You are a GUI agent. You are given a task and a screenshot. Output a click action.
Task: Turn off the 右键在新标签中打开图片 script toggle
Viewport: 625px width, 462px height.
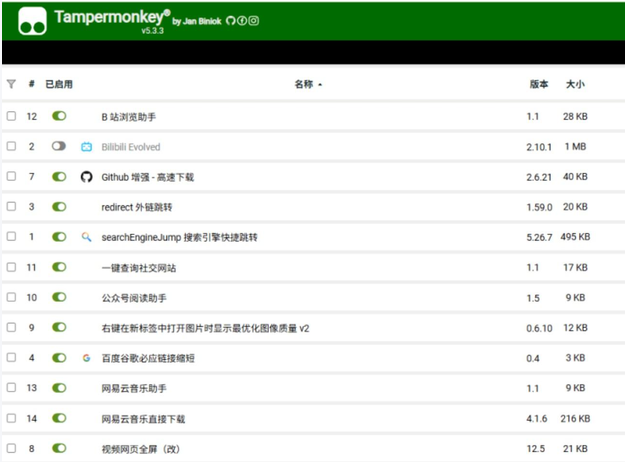[59, 327]
